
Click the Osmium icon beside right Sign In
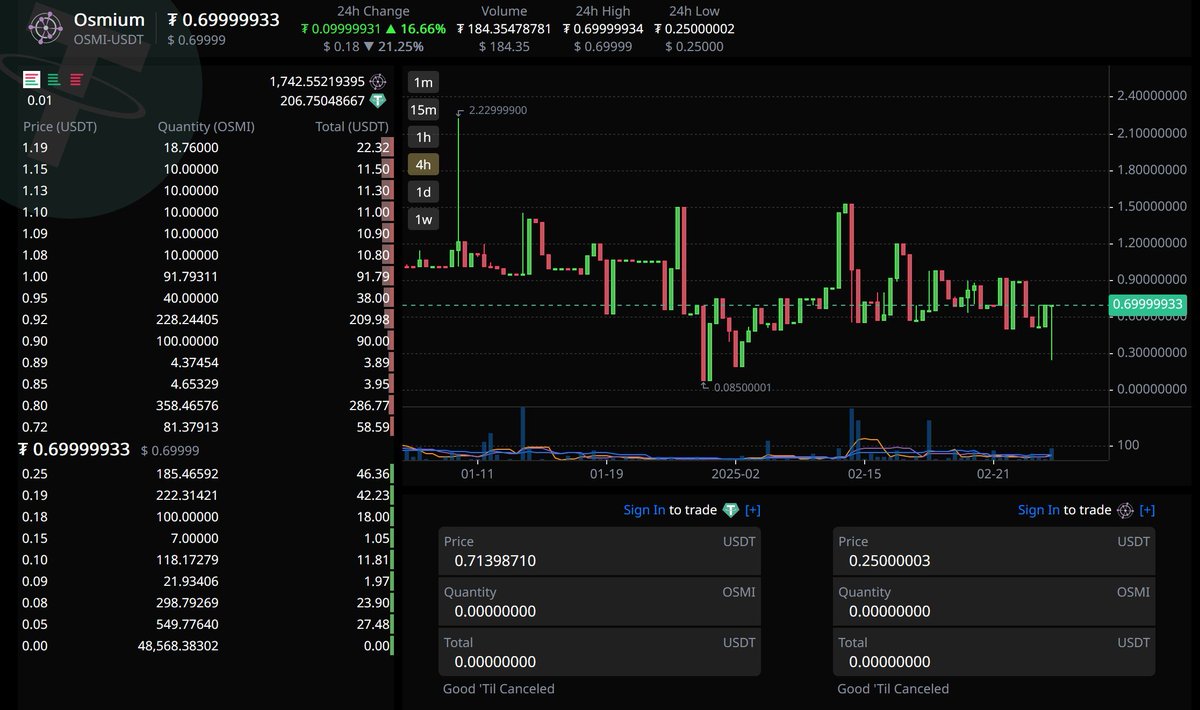point(1125,510)
